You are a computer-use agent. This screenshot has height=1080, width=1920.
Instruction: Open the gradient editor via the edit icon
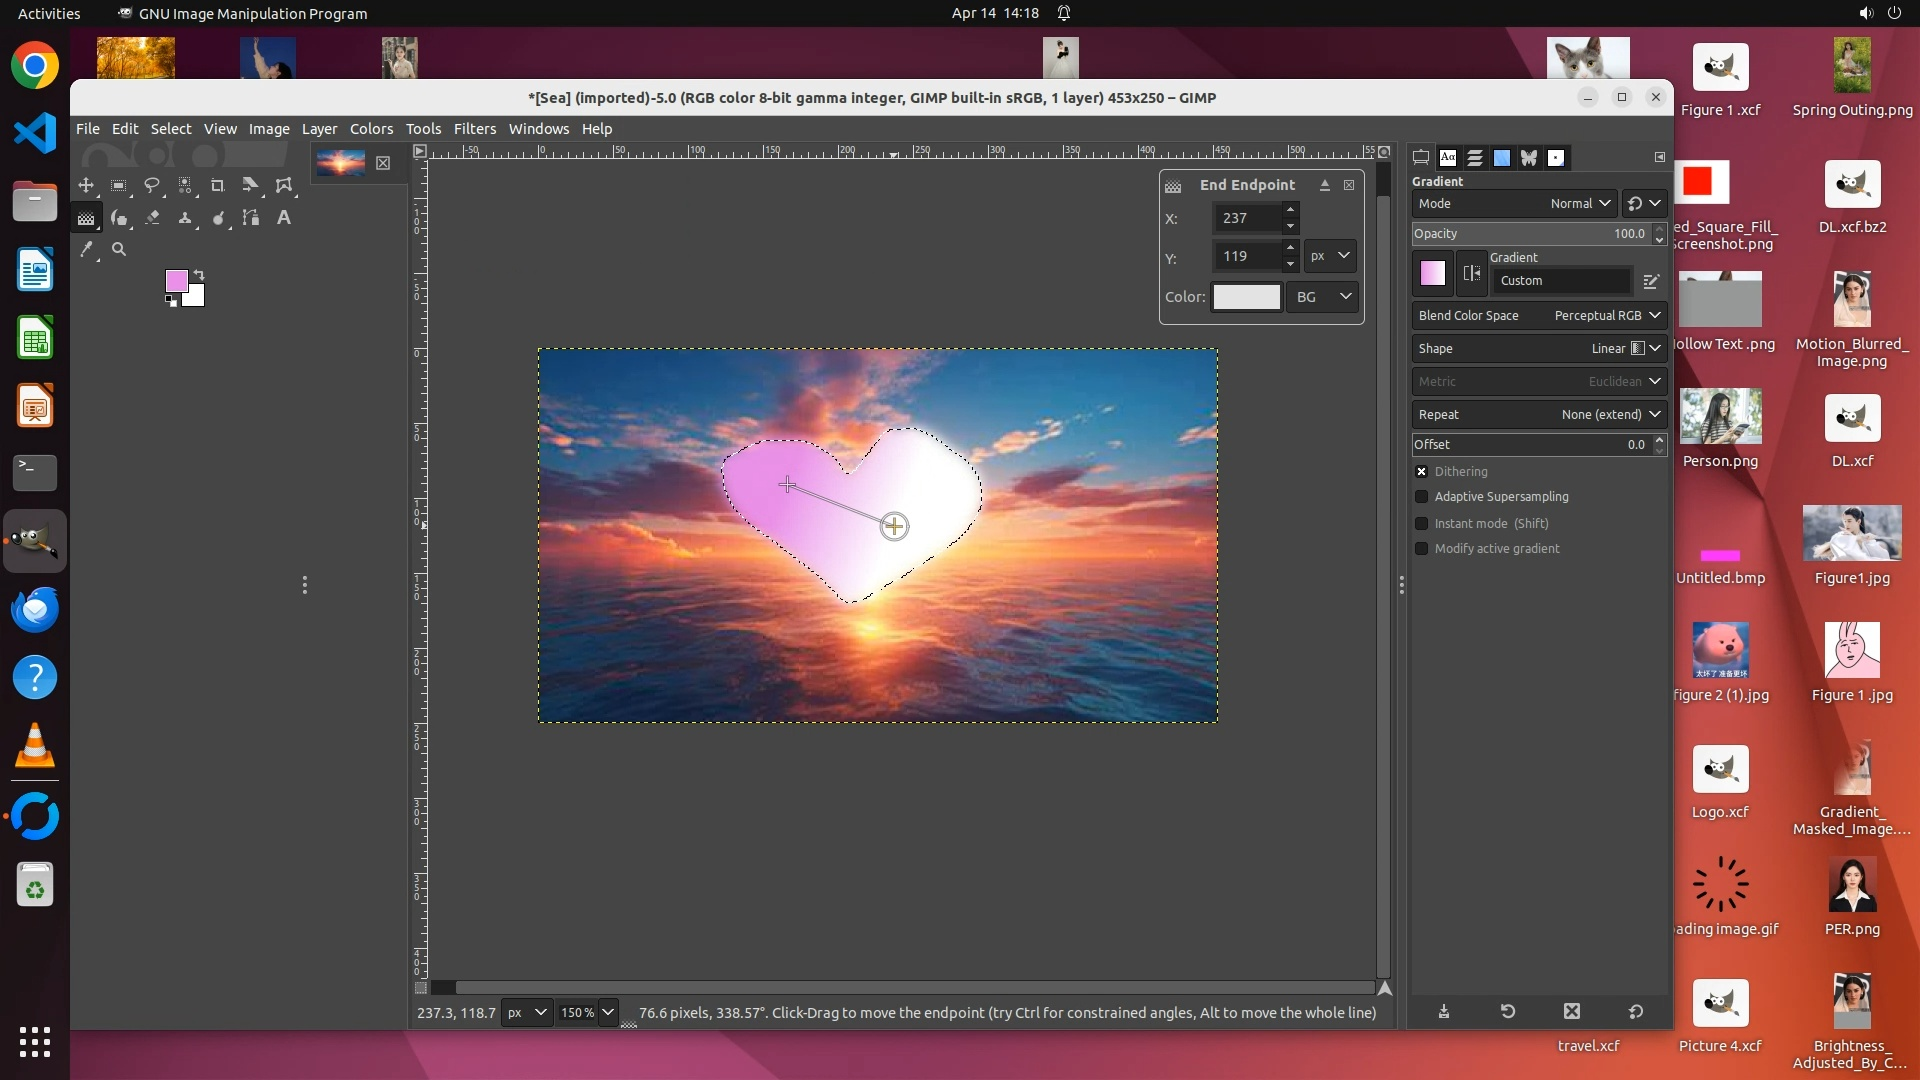[x=1651, y=281]
